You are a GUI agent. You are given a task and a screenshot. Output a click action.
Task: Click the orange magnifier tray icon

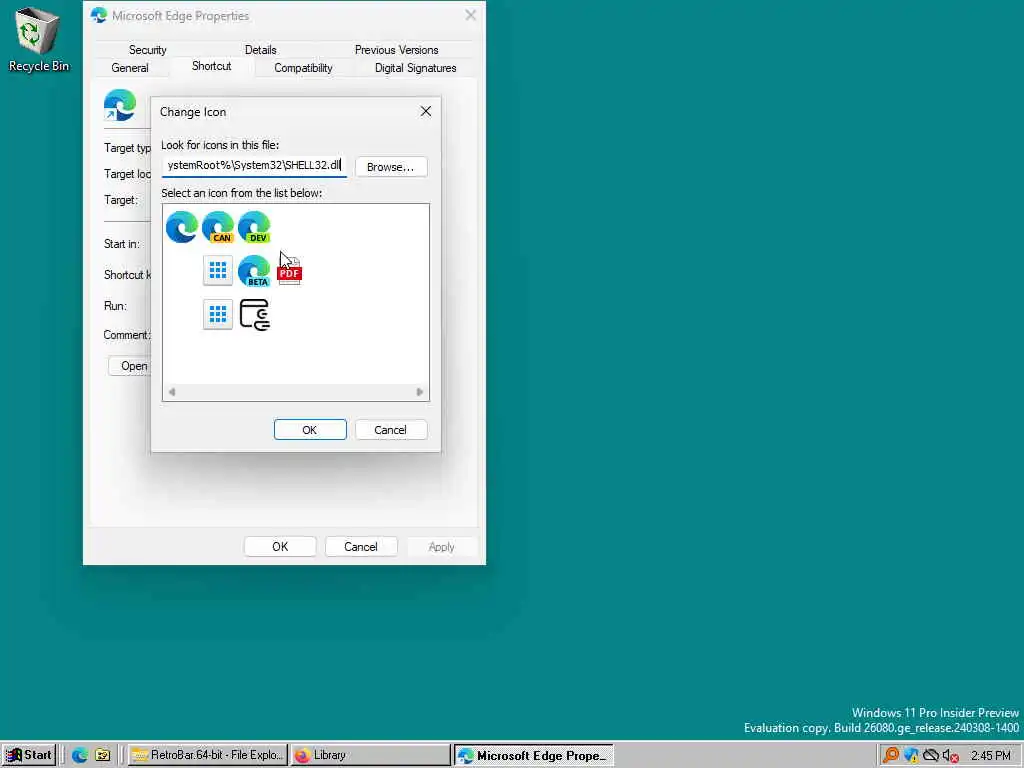tap(890, 756)
